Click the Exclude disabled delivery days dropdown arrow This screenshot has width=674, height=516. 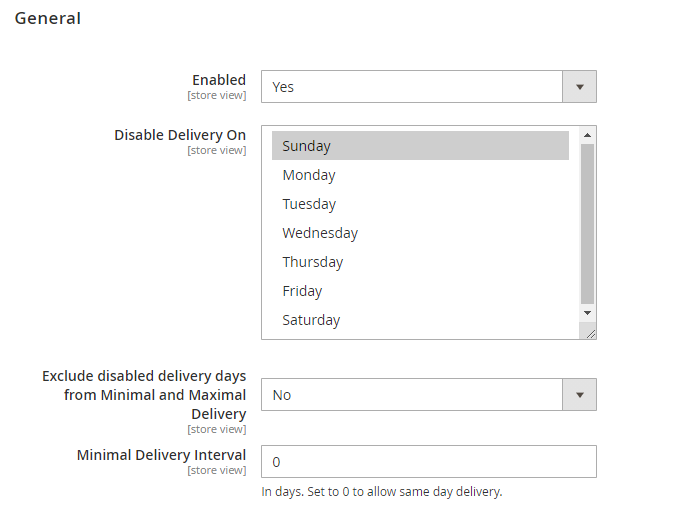tap(579, 395)
